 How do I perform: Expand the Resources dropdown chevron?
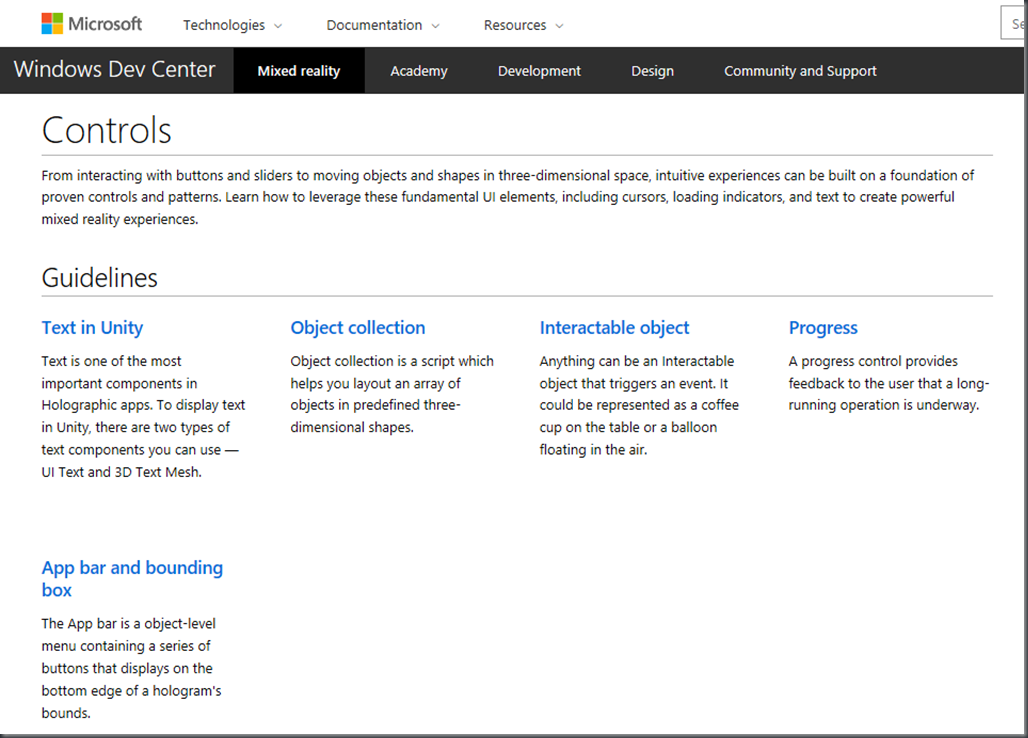(x=559, y=26)
